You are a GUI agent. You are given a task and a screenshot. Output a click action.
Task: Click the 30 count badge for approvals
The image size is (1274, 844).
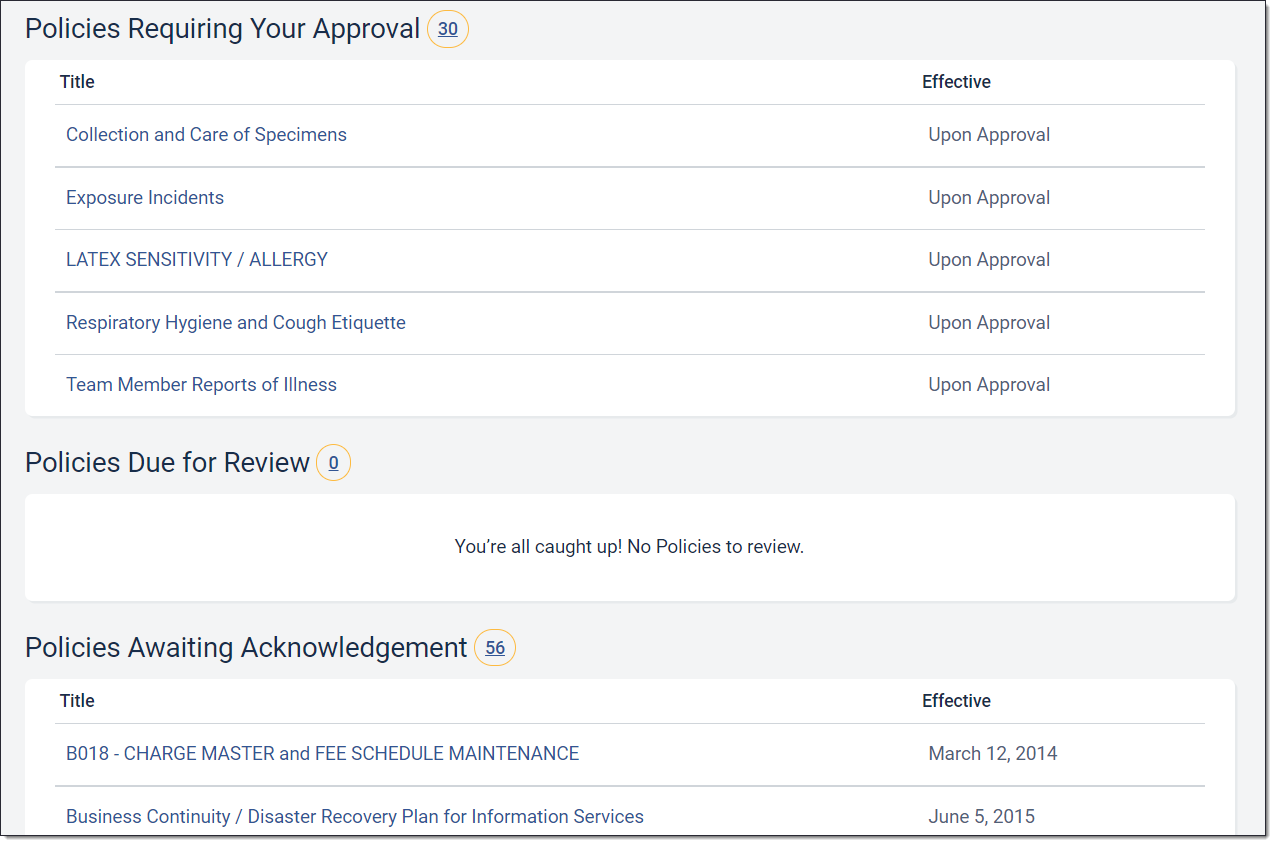[x=448, y=30]
